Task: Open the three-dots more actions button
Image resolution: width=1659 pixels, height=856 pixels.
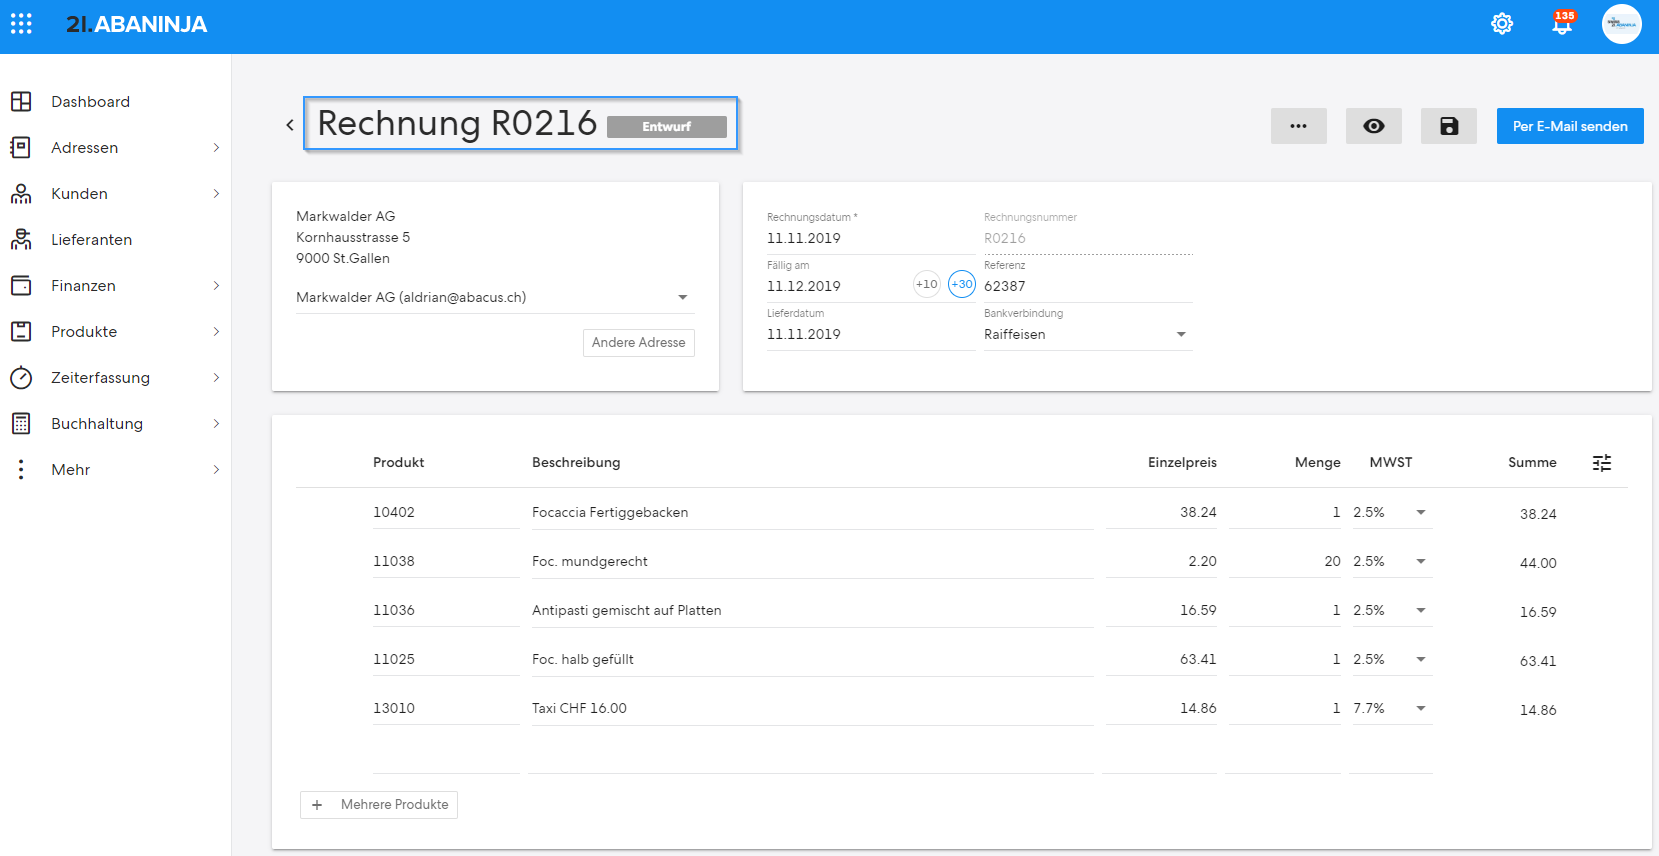Action: click(1299, 126)
